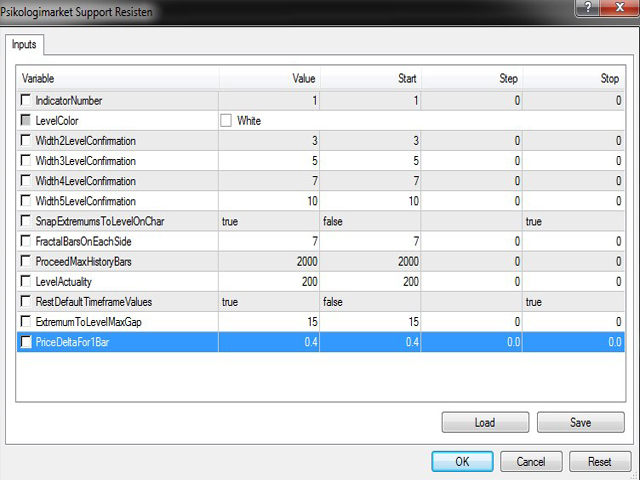Confirm settings with the OK button
Image resolution: width=640 pixels, height=480 pixels.
(x=462, y=461)
